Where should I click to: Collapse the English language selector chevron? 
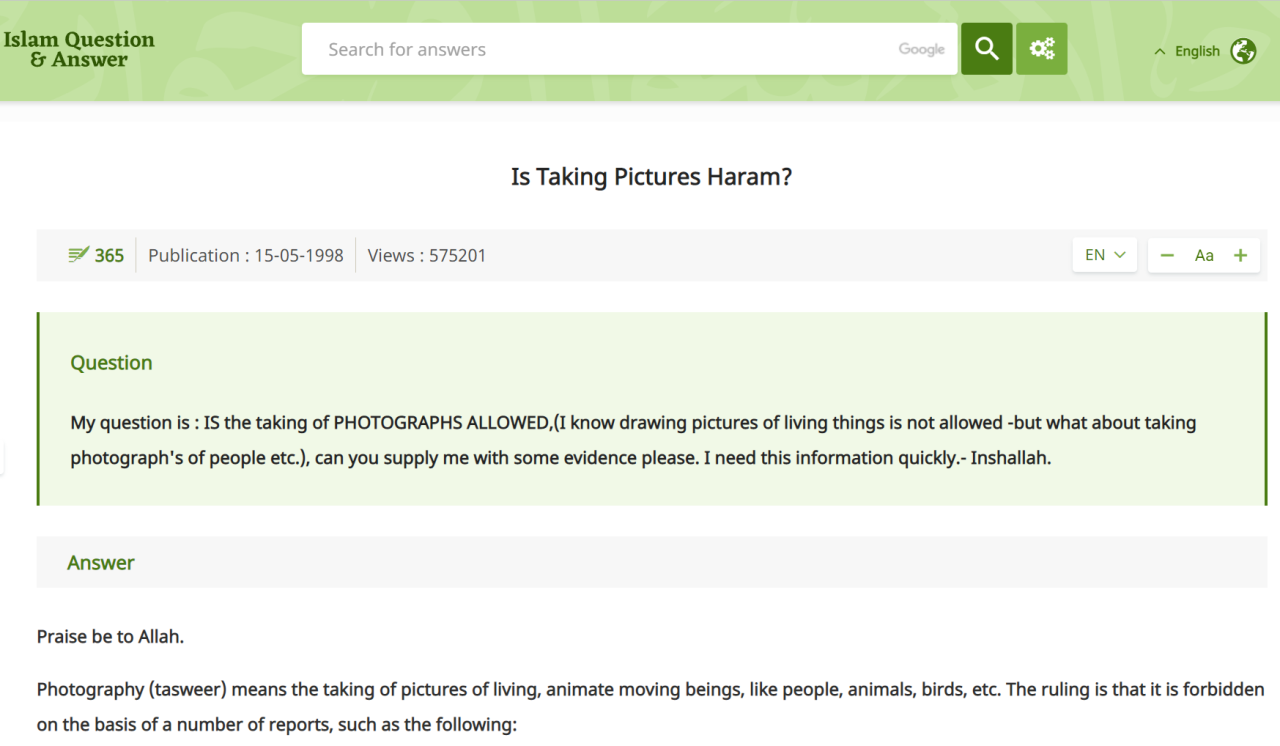(x=1159, y=50)
